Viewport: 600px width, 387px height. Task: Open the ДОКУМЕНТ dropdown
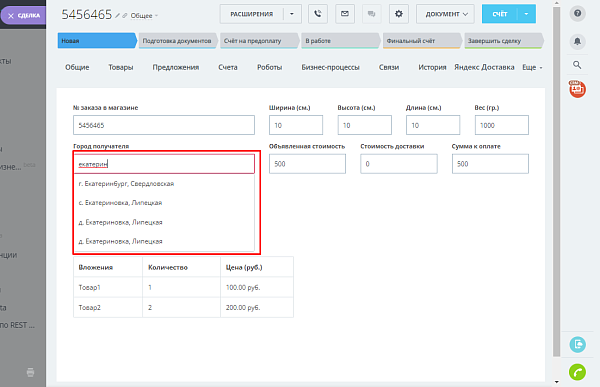[x=445, y=14]
